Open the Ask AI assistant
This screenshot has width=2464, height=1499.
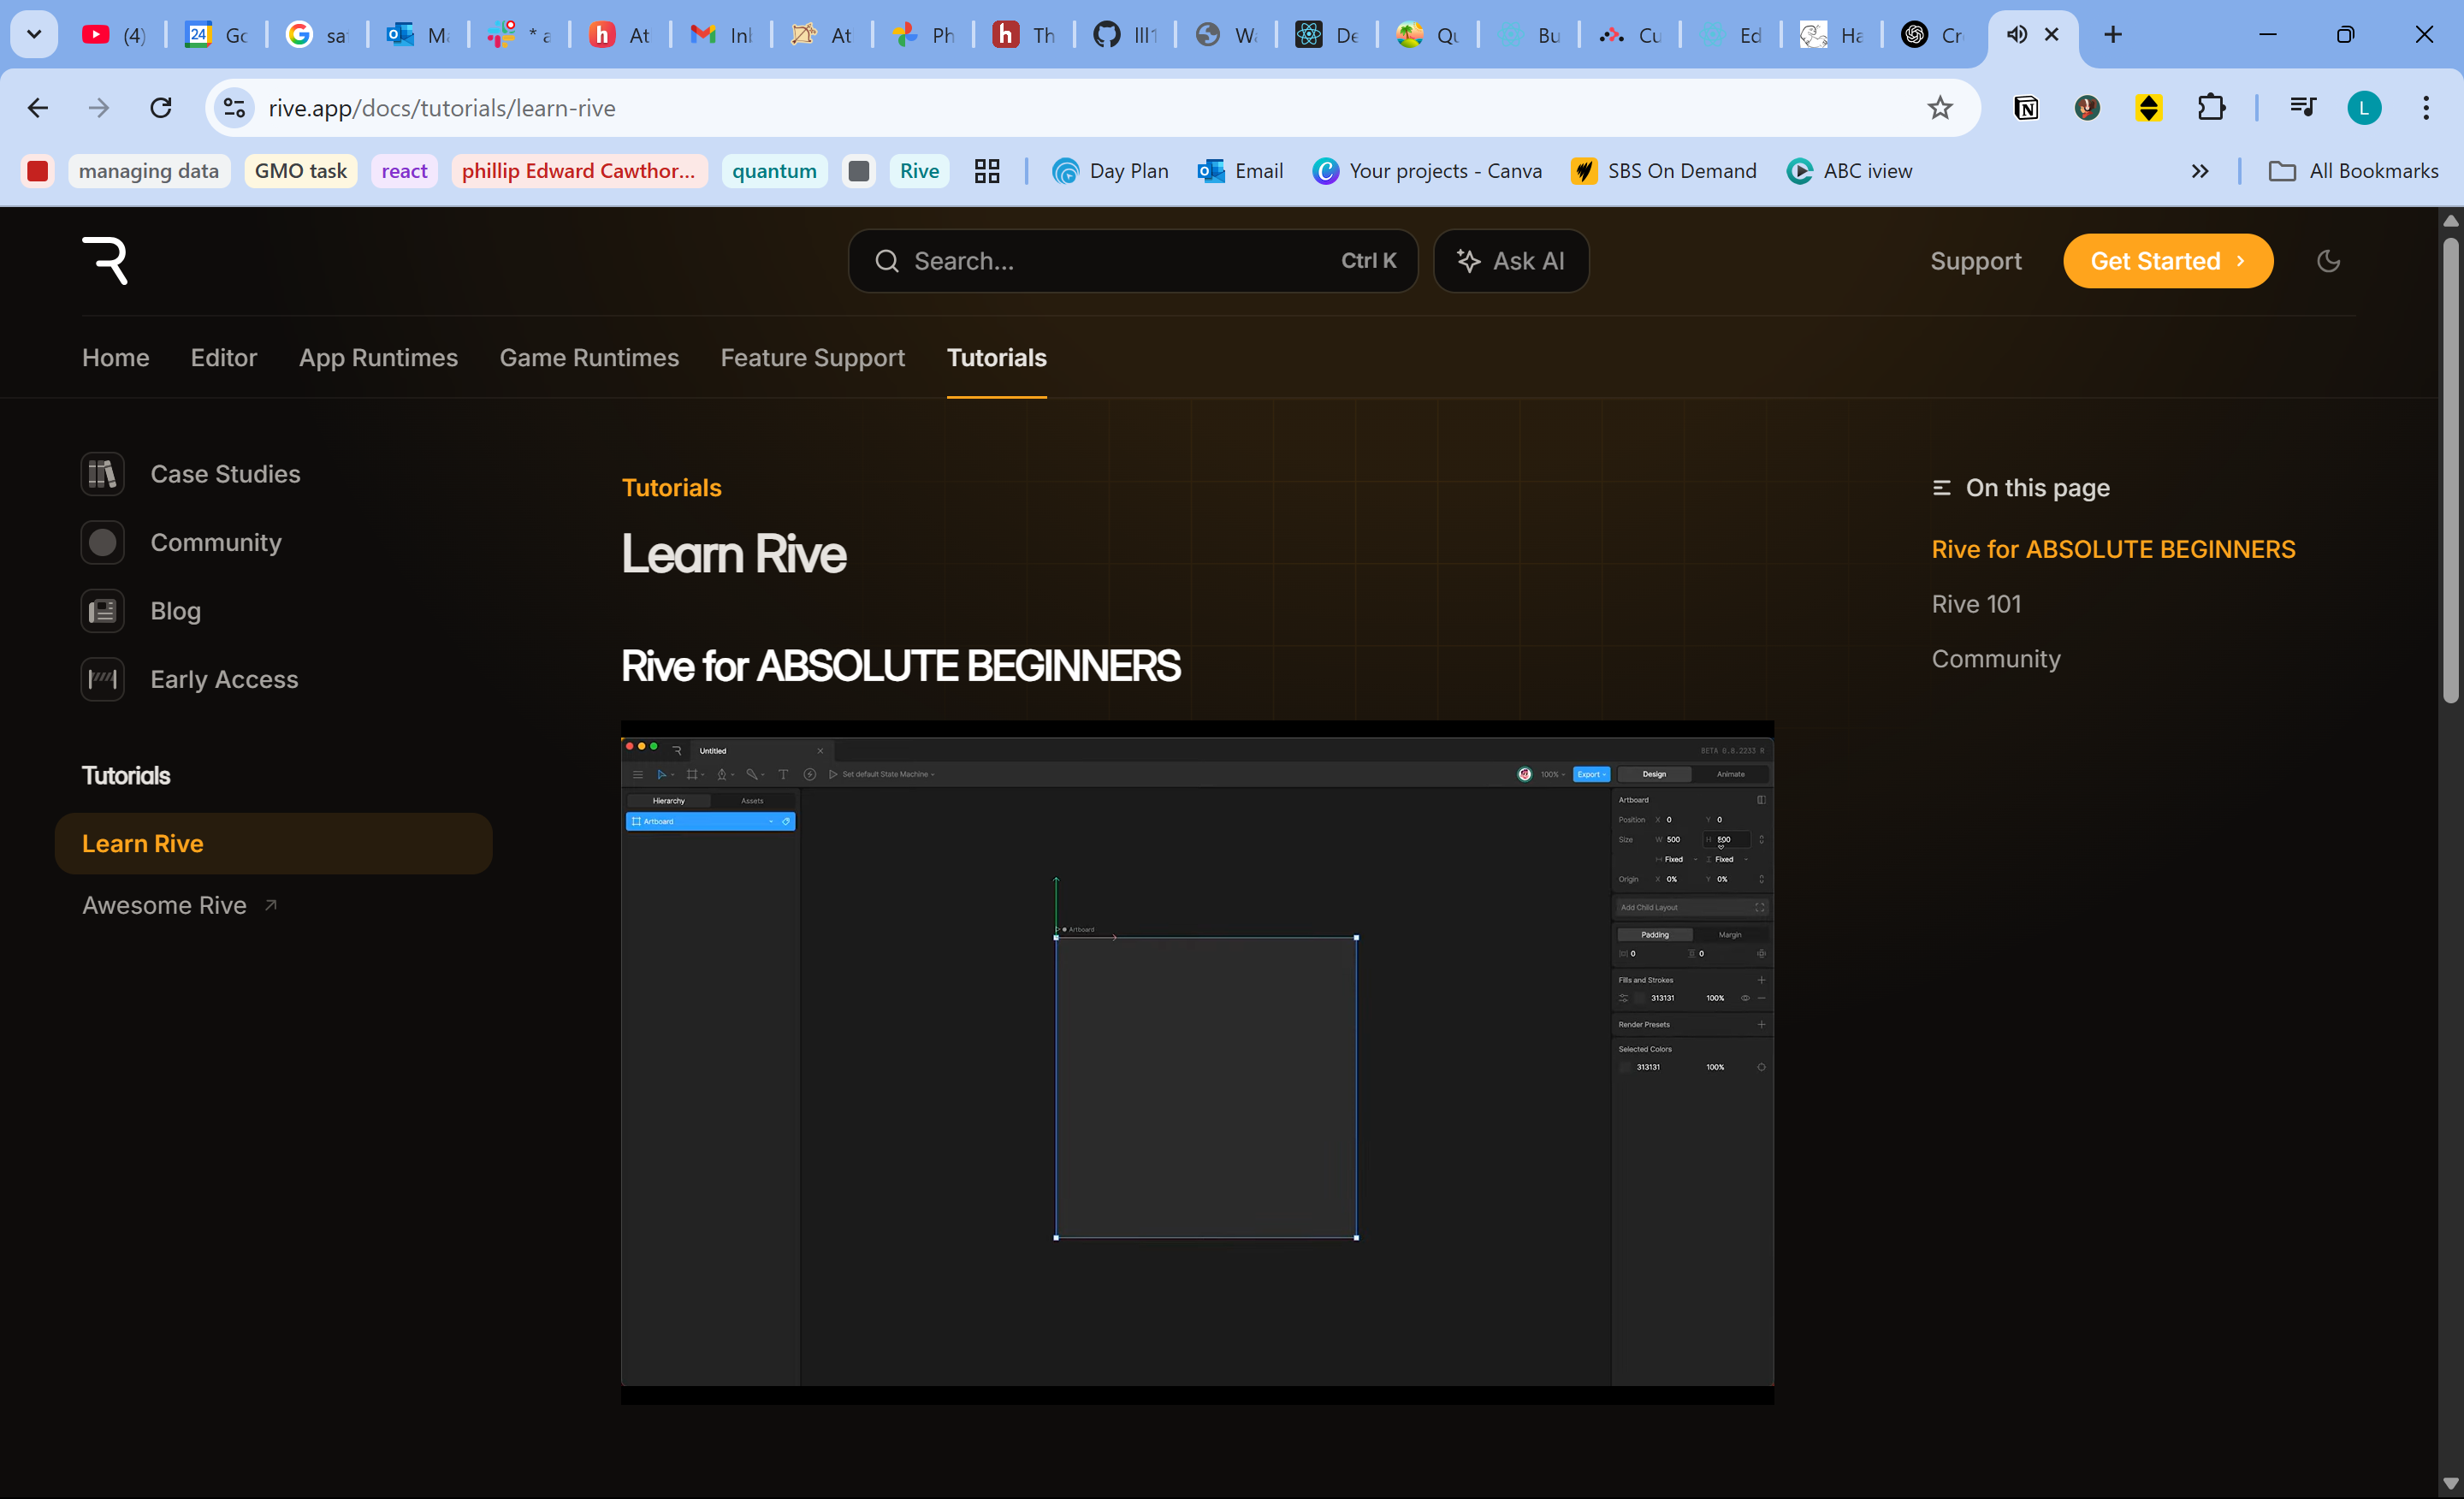(x=1511, y=261)
